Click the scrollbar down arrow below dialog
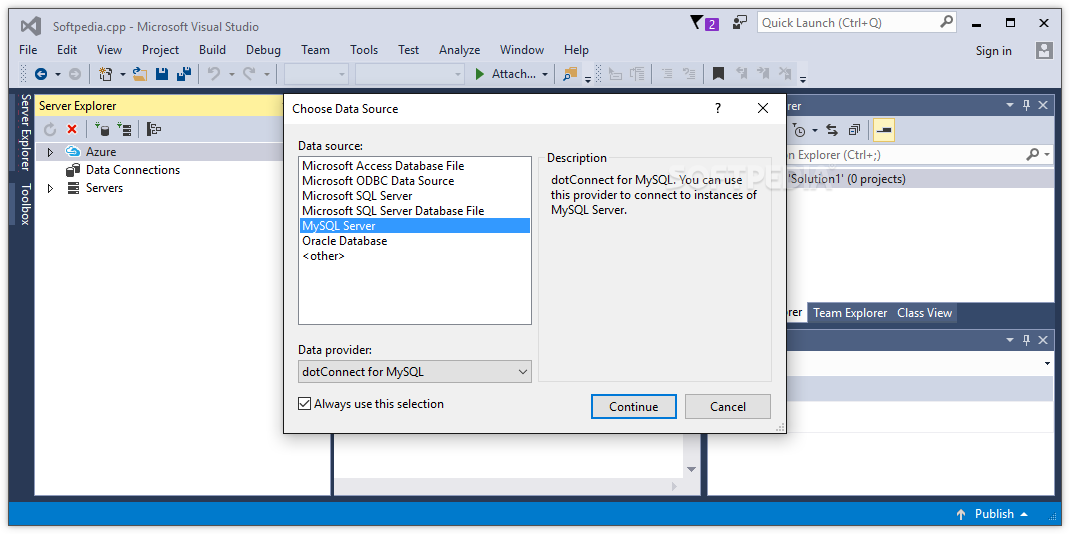The image size is (1070, 534). [691, 470]
